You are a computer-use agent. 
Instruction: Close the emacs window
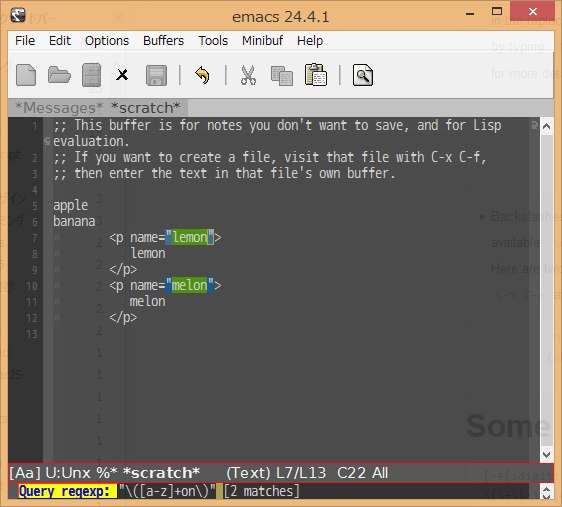(533, 12)
